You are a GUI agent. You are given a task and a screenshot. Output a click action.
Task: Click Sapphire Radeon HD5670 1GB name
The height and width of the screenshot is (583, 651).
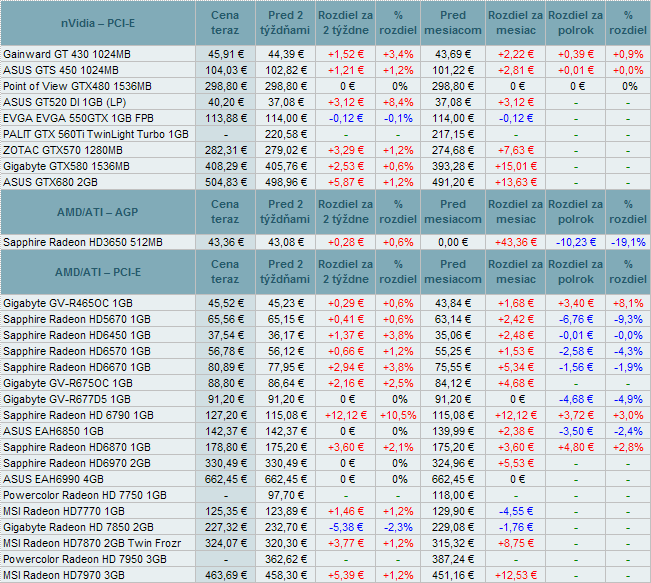click(77, 319)
